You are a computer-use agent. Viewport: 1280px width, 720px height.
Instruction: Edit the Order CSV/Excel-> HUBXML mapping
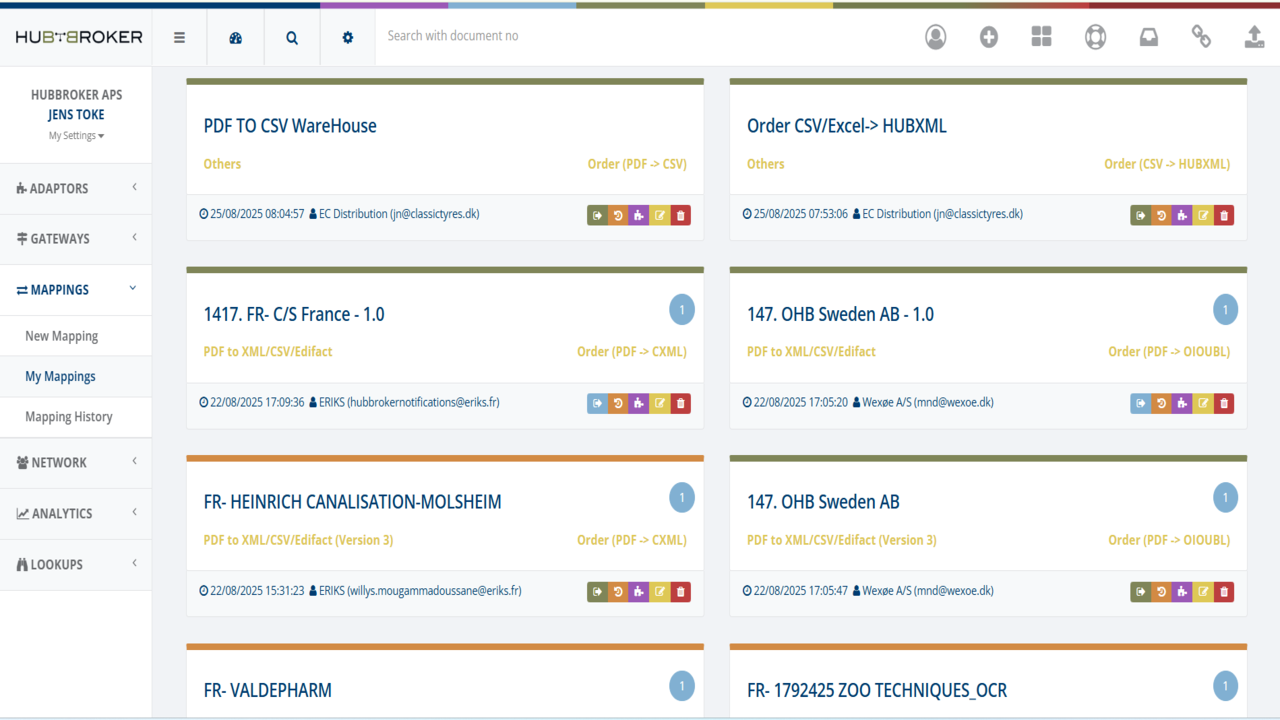pos(1203,215)
